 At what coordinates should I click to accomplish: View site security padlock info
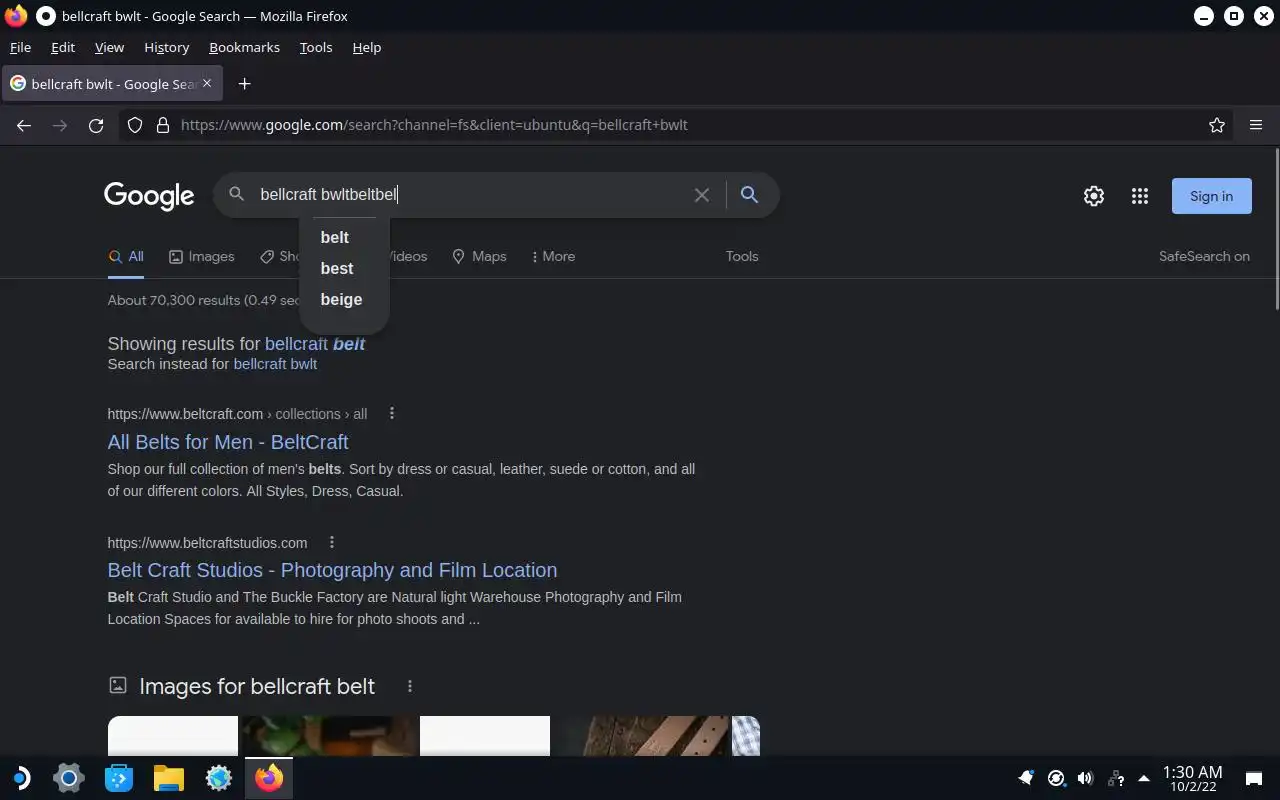[x=163, y=125]
